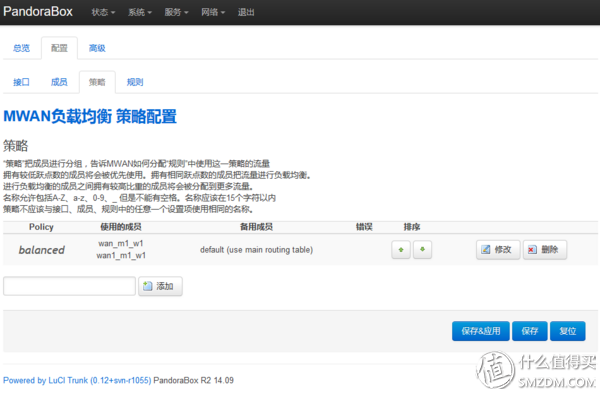Screen dimensions: 600x394
Task: Click the 修改 edit button for balanced
Action: pos(498,250)
